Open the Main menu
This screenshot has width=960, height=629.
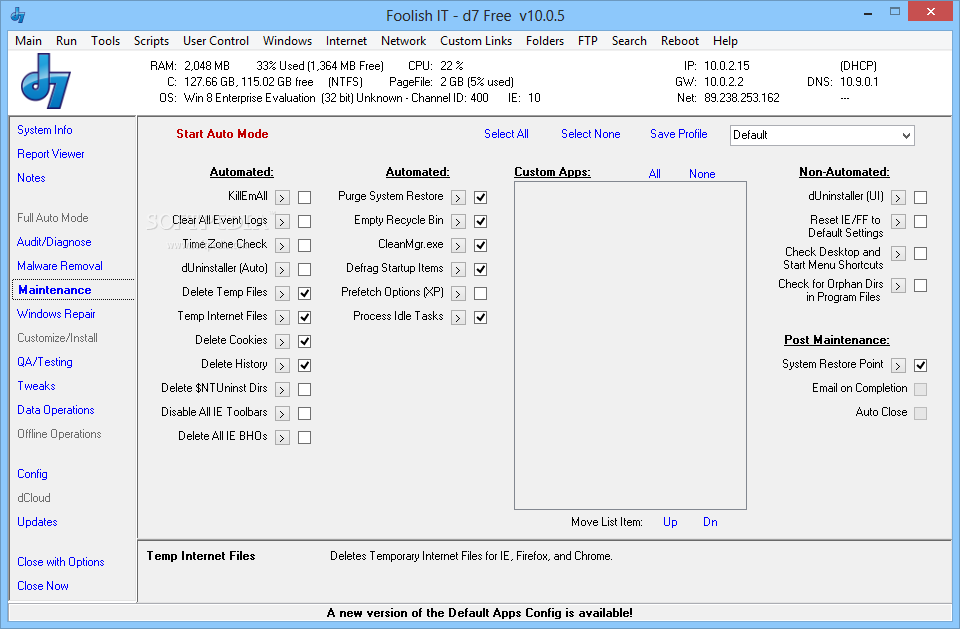click(x=28, y=40)
